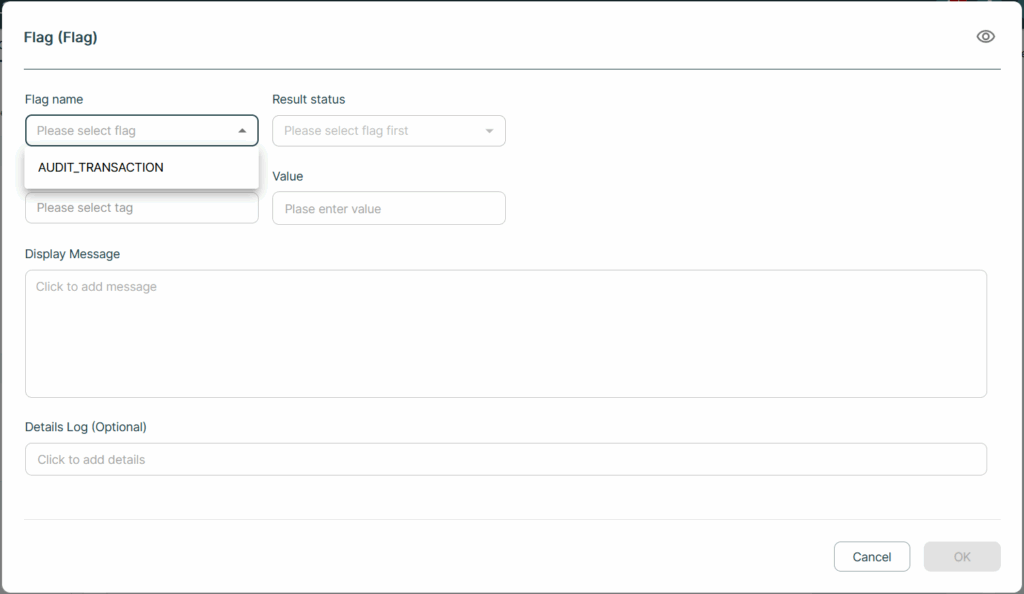Click the 'Please select tag' field
Image resolution: width=1024 pixels, height=594 pixels.
point(142,208)
